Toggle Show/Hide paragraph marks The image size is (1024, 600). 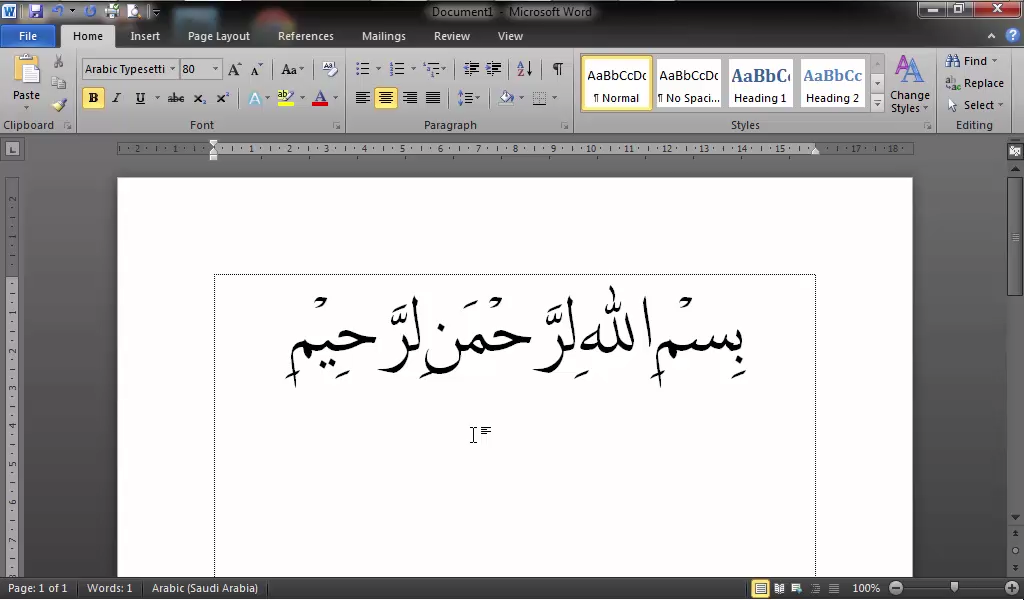(x=557, y=69)
